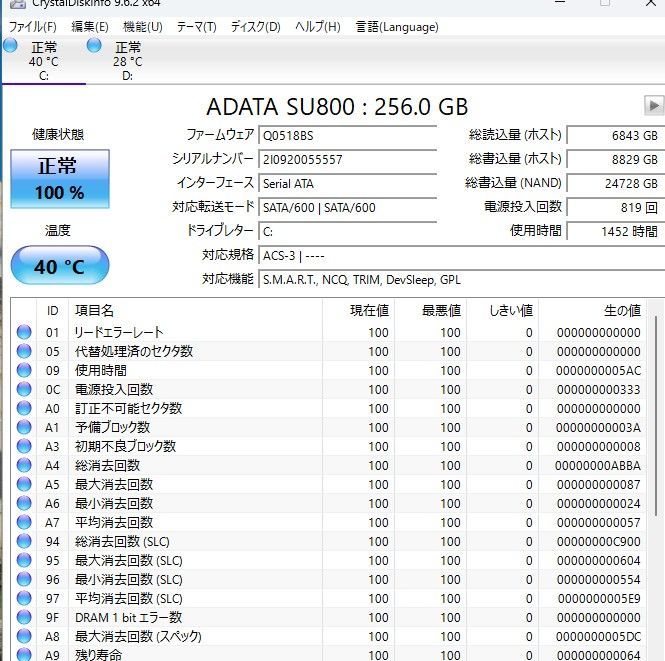This screenshot has width=665, height=661.
Task: Click the power on hours value 1452 時間
Action: [616, 231]
